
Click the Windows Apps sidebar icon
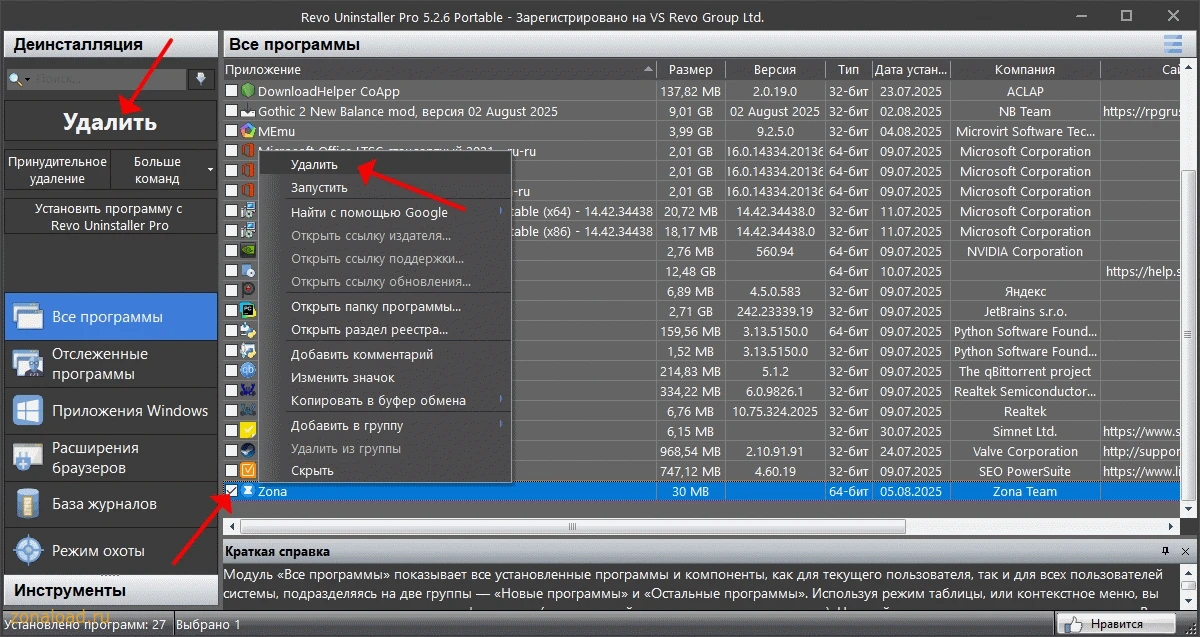(x=26, y=411)
